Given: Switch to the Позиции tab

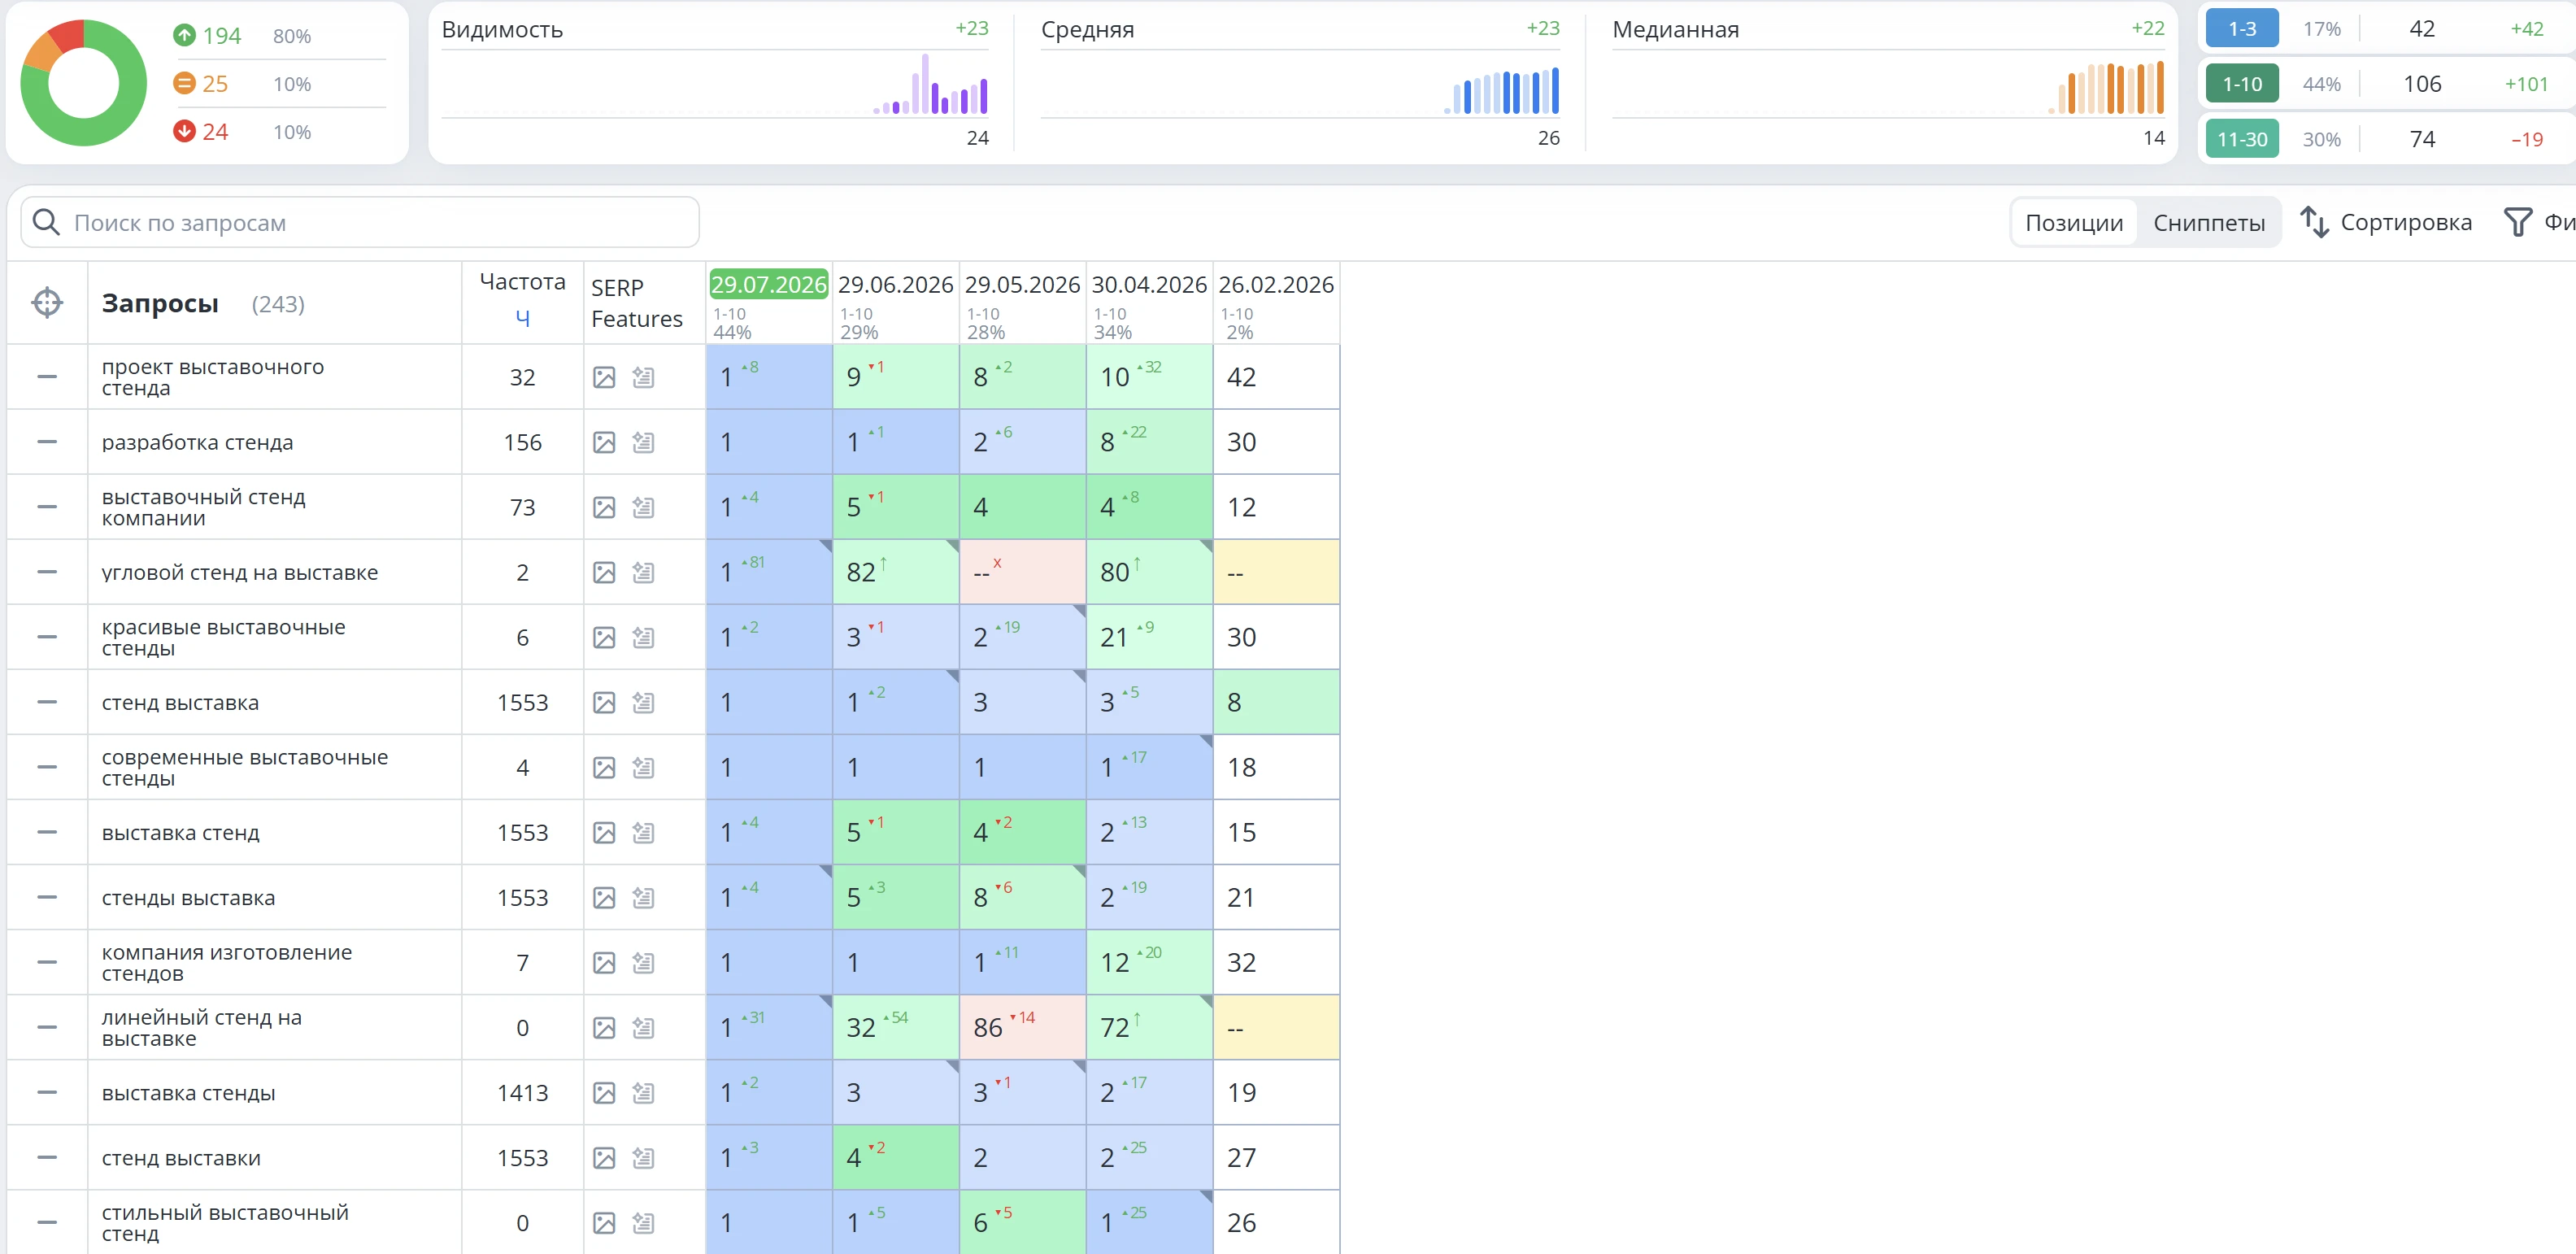Looking at the screenshot, I should click(2074, 222).
